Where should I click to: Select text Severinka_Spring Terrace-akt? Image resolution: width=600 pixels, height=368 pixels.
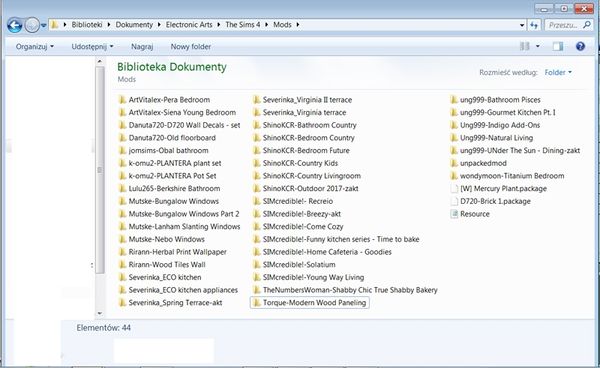coord(175,303)
